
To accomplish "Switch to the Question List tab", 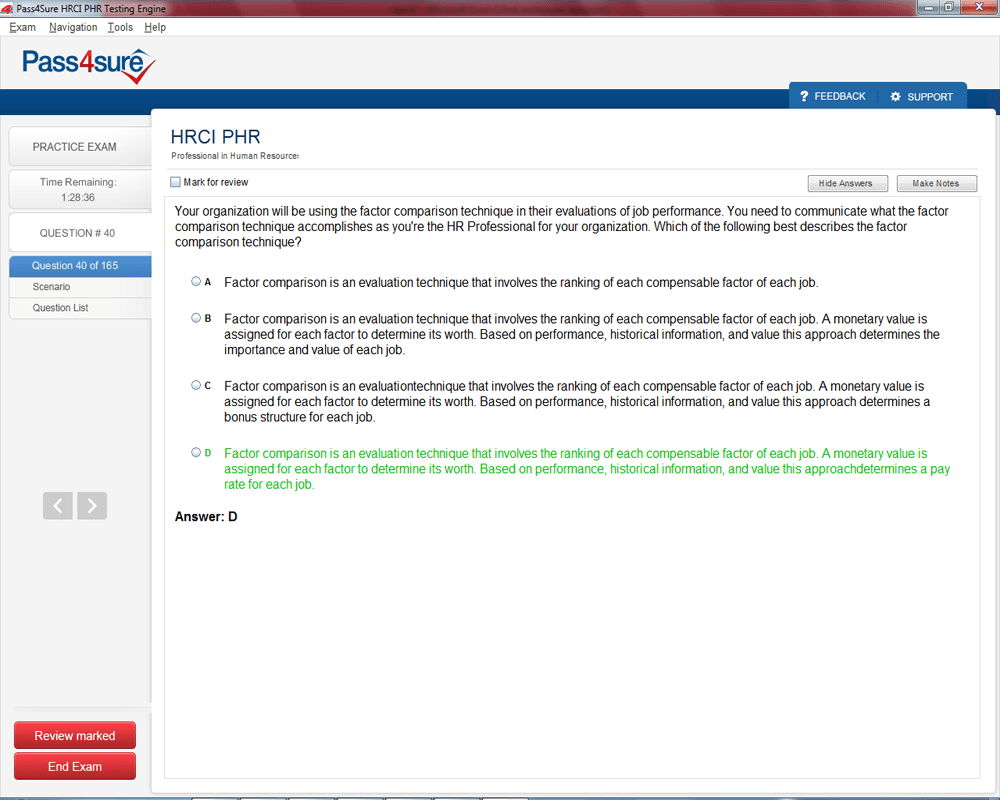I will pyautogui.click(x=80, y=308).
